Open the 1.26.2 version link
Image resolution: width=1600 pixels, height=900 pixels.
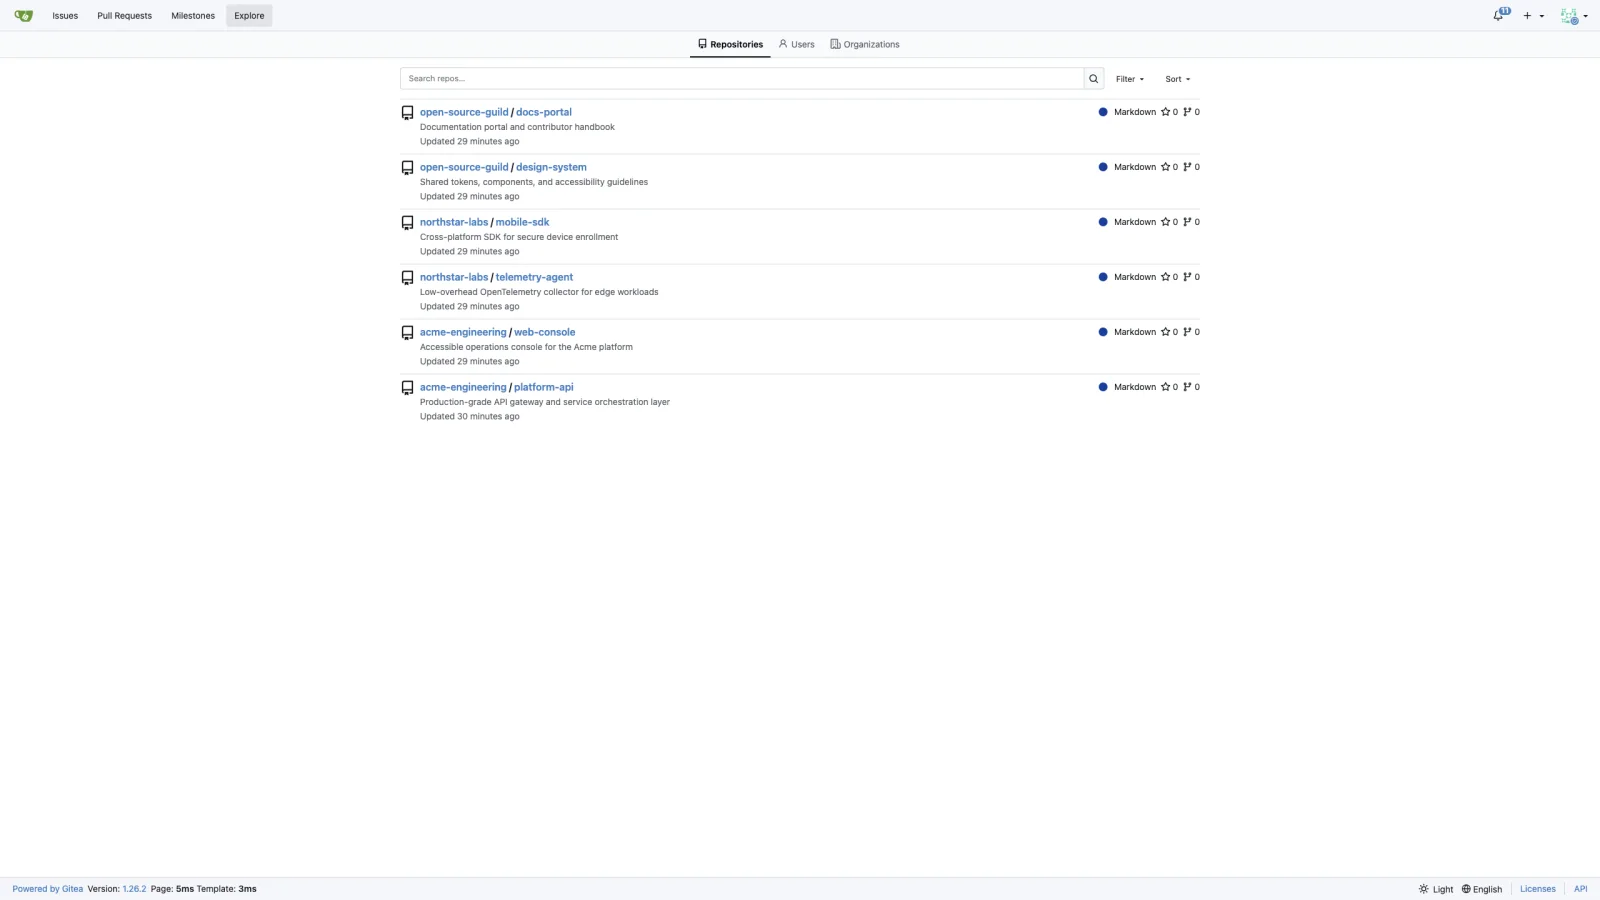[x=134, y=889]
